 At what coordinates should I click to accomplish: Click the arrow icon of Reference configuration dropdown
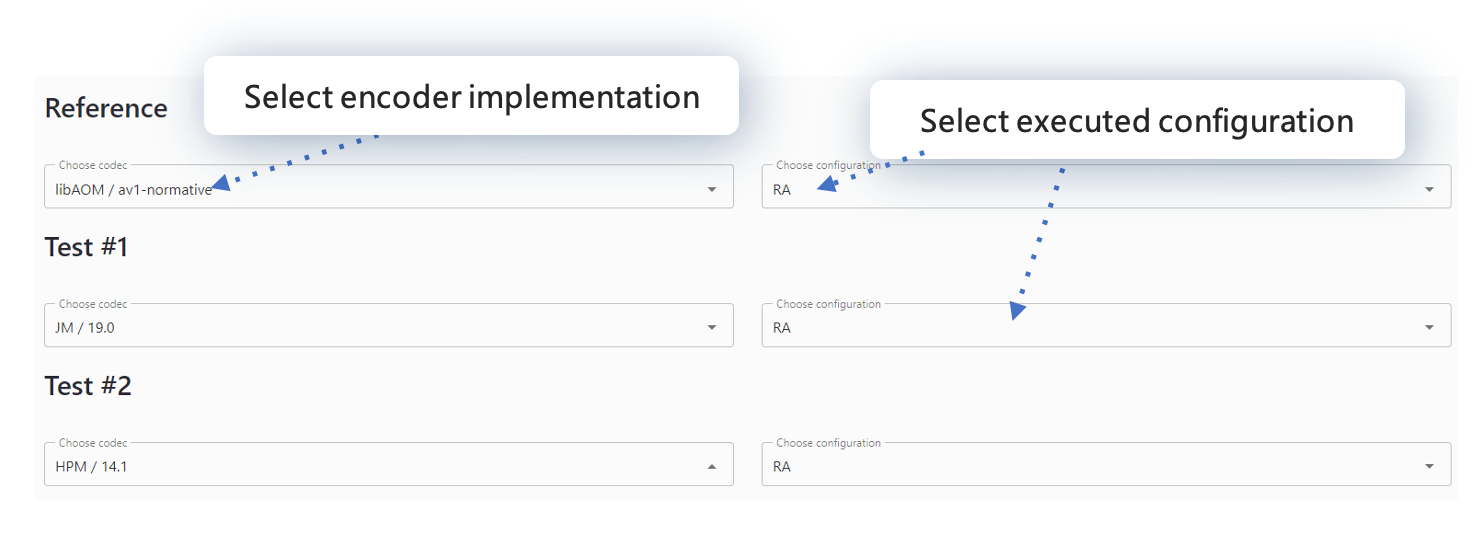1429,189
